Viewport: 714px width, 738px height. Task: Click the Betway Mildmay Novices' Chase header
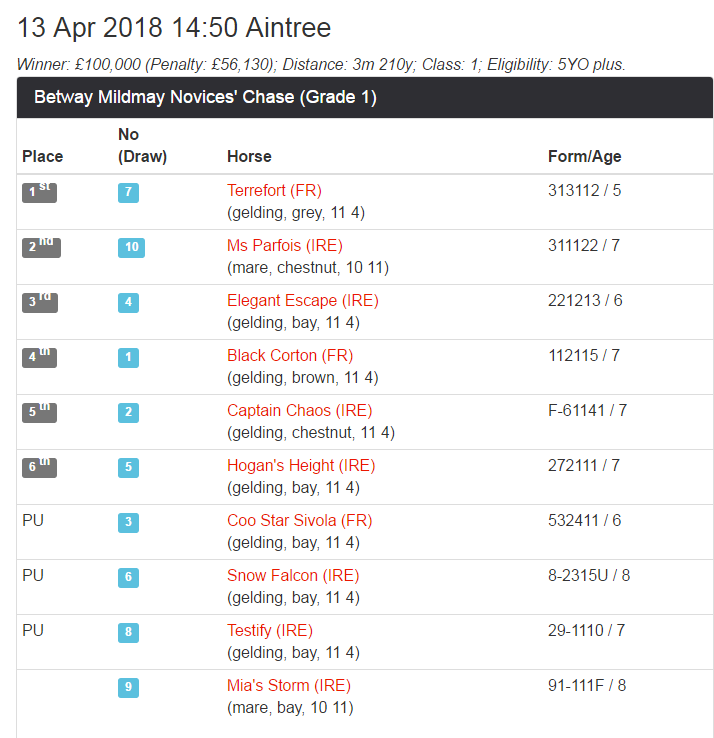205,98
